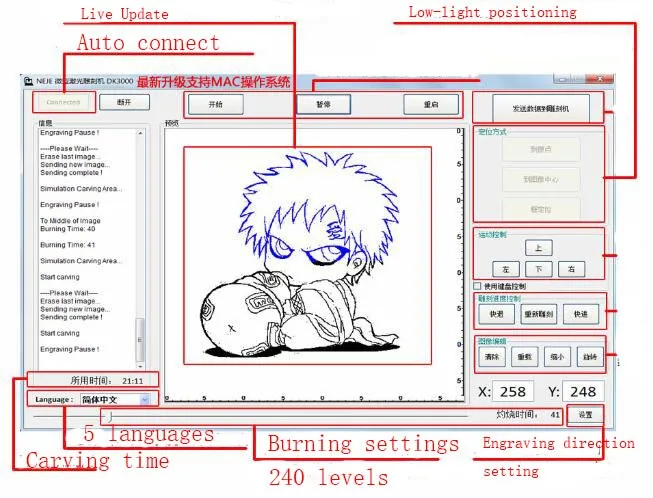
Task: Click the log scrollbar down arrow
Action: tap(140, 366)
